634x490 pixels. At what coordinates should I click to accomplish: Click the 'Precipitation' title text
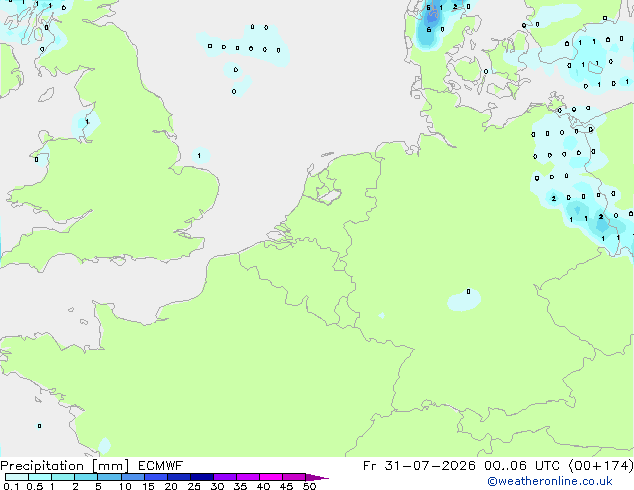coord(42,466)
